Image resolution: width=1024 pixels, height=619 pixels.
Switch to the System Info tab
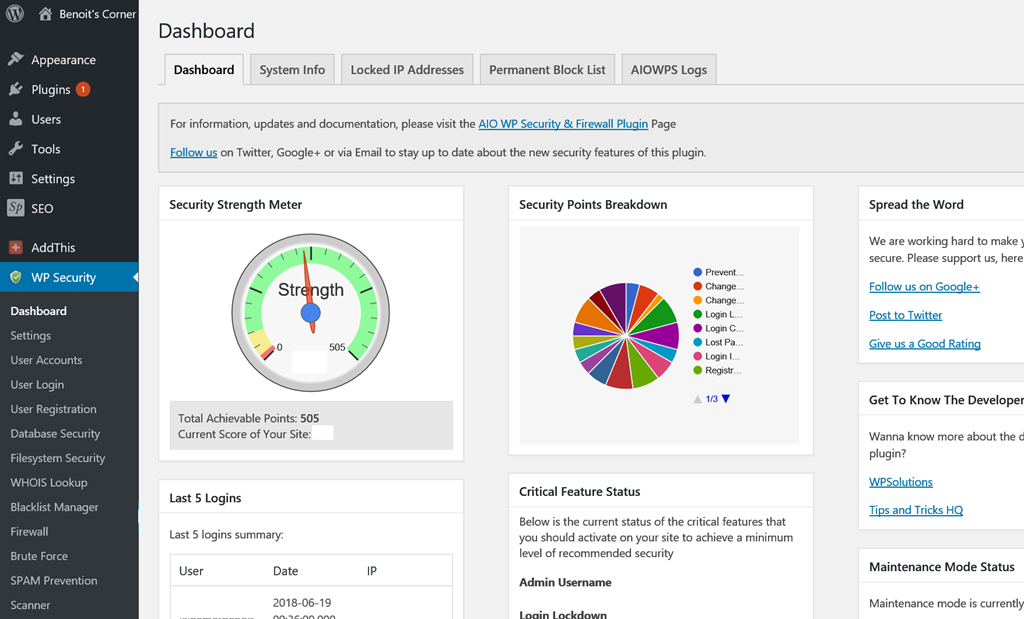[292, 70]
